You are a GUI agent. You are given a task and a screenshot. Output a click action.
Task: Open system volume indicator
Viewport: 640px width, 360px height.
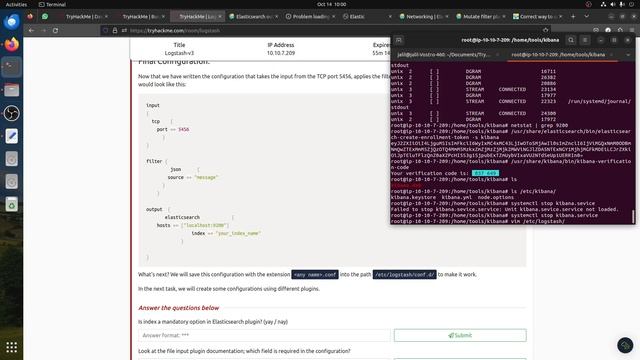click(x=613, y=4)
